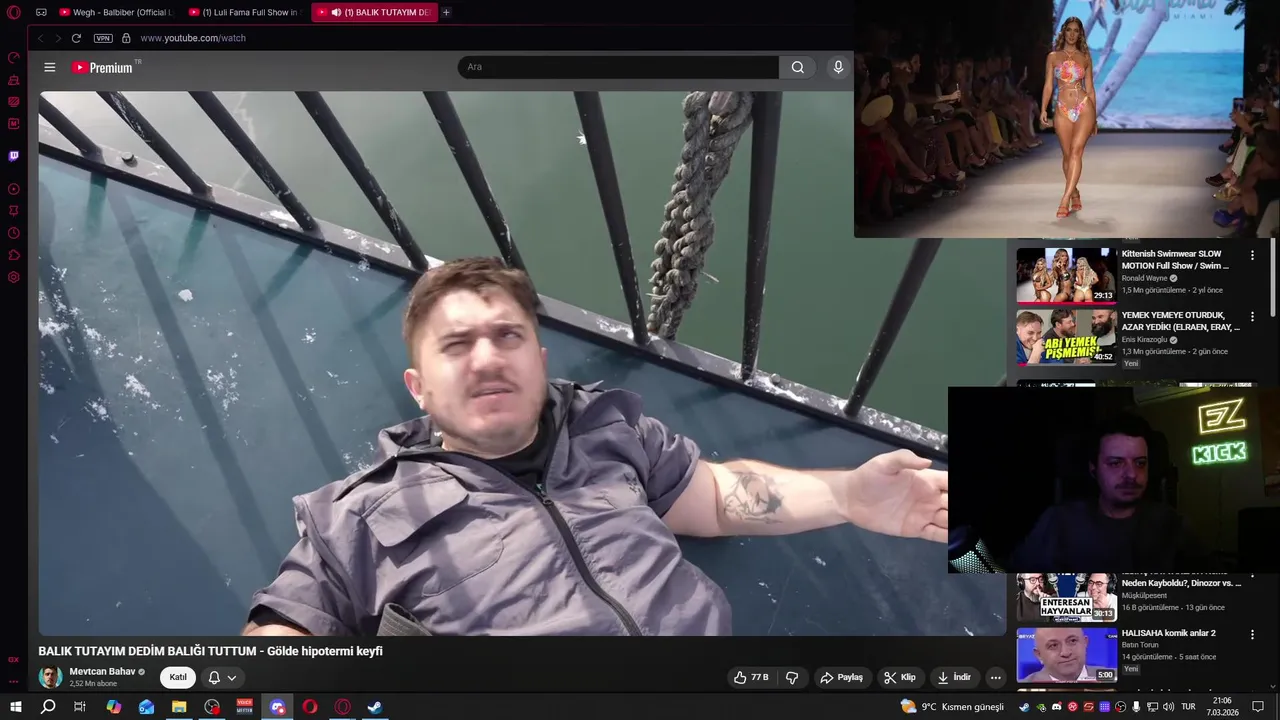Open options for YEMEK YEMEYE OTURDUK video
Viewport: 1280px width, 720px height.
tap(1252, 317)
